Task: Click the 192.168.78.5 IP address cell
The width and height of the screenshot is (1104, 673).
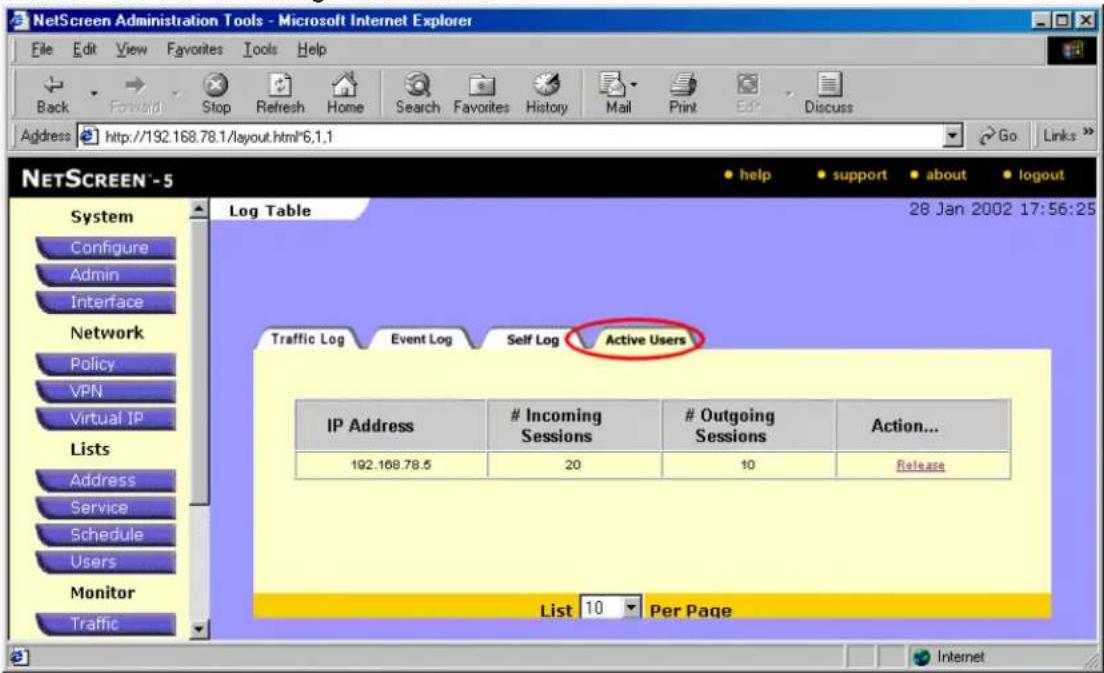Action: tap(391, 465)
